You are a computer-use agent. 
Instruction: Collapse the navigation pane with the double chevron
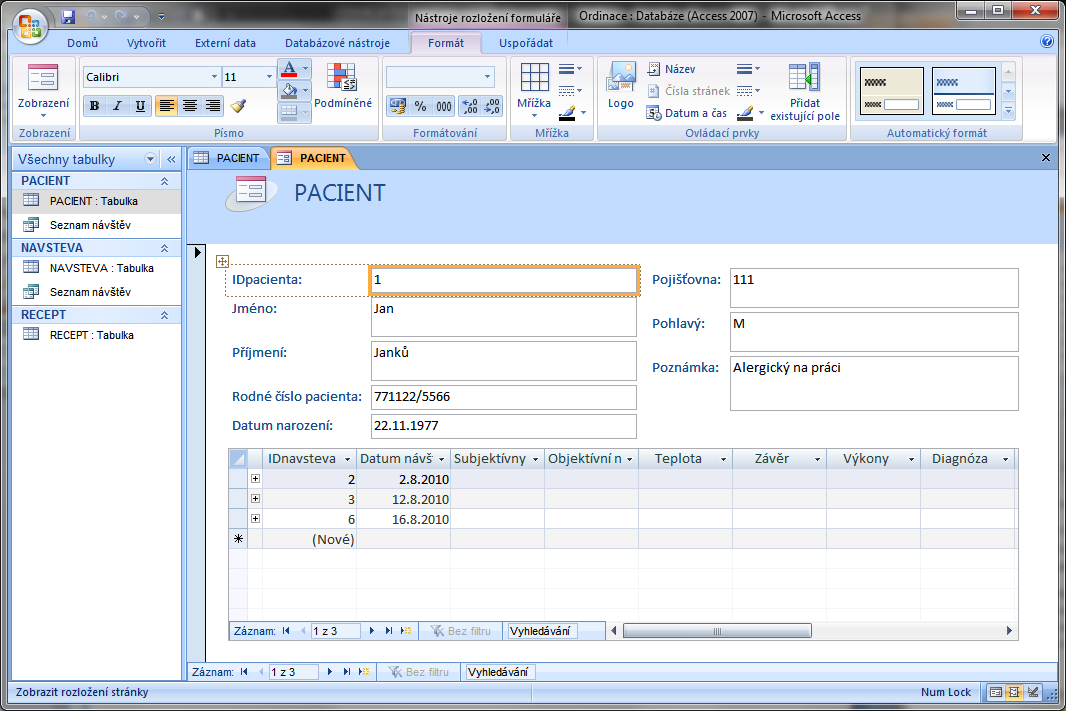tap(171, 159)
